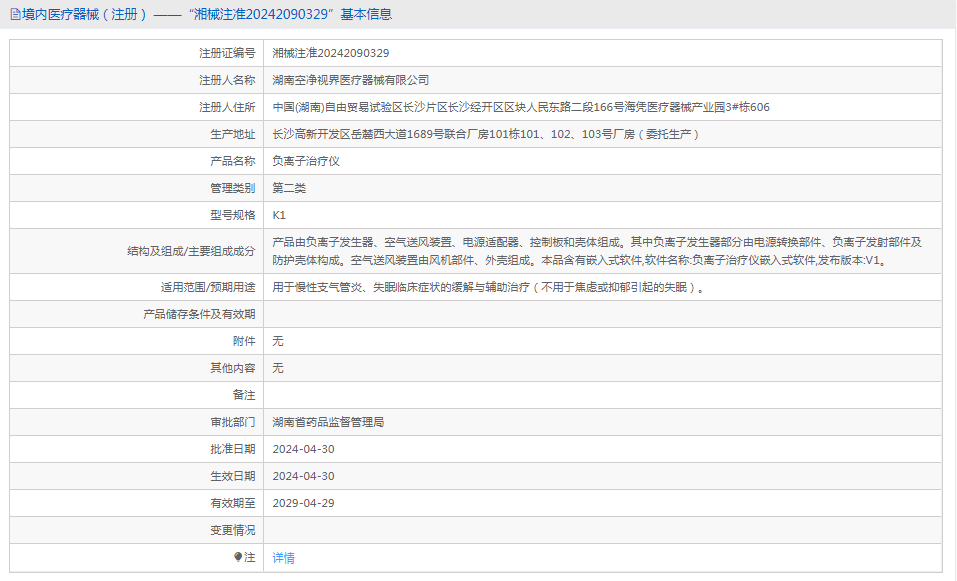
Task: Click the document icon before 境内医疗器械 heading
Action: 15,14
